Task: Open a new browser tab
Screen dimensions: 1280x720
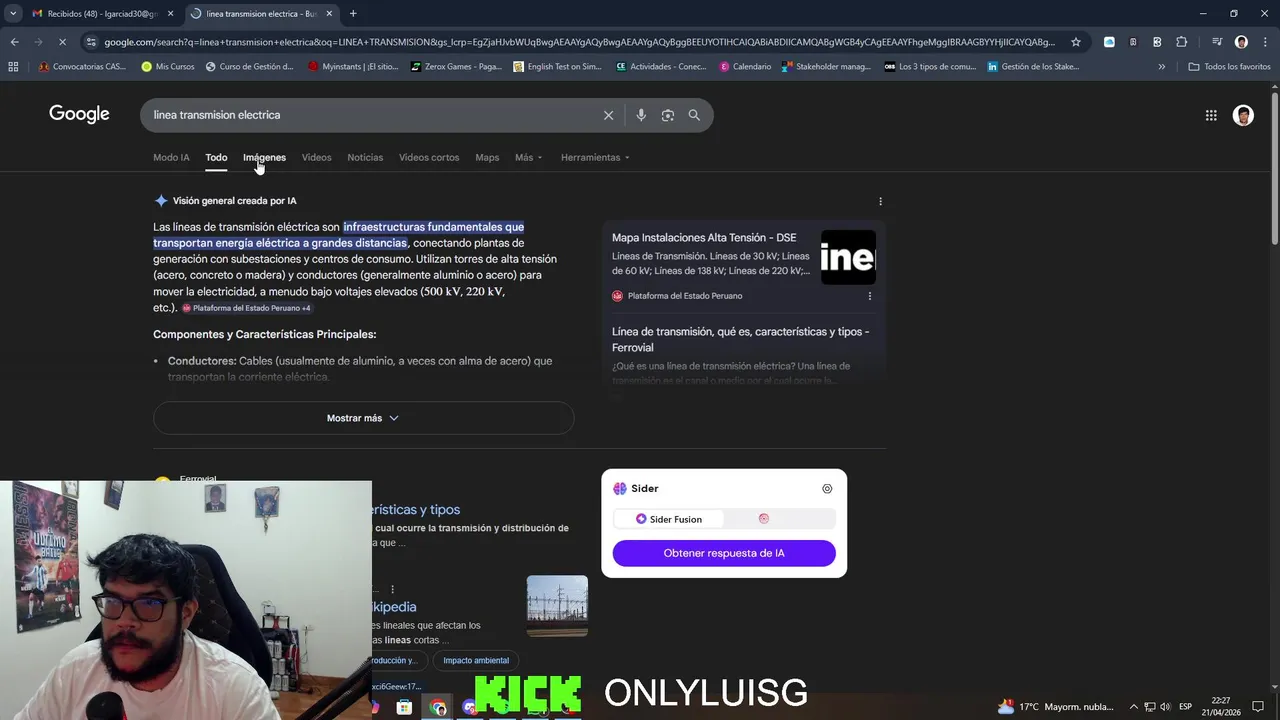Action: [x=353, y=13]
